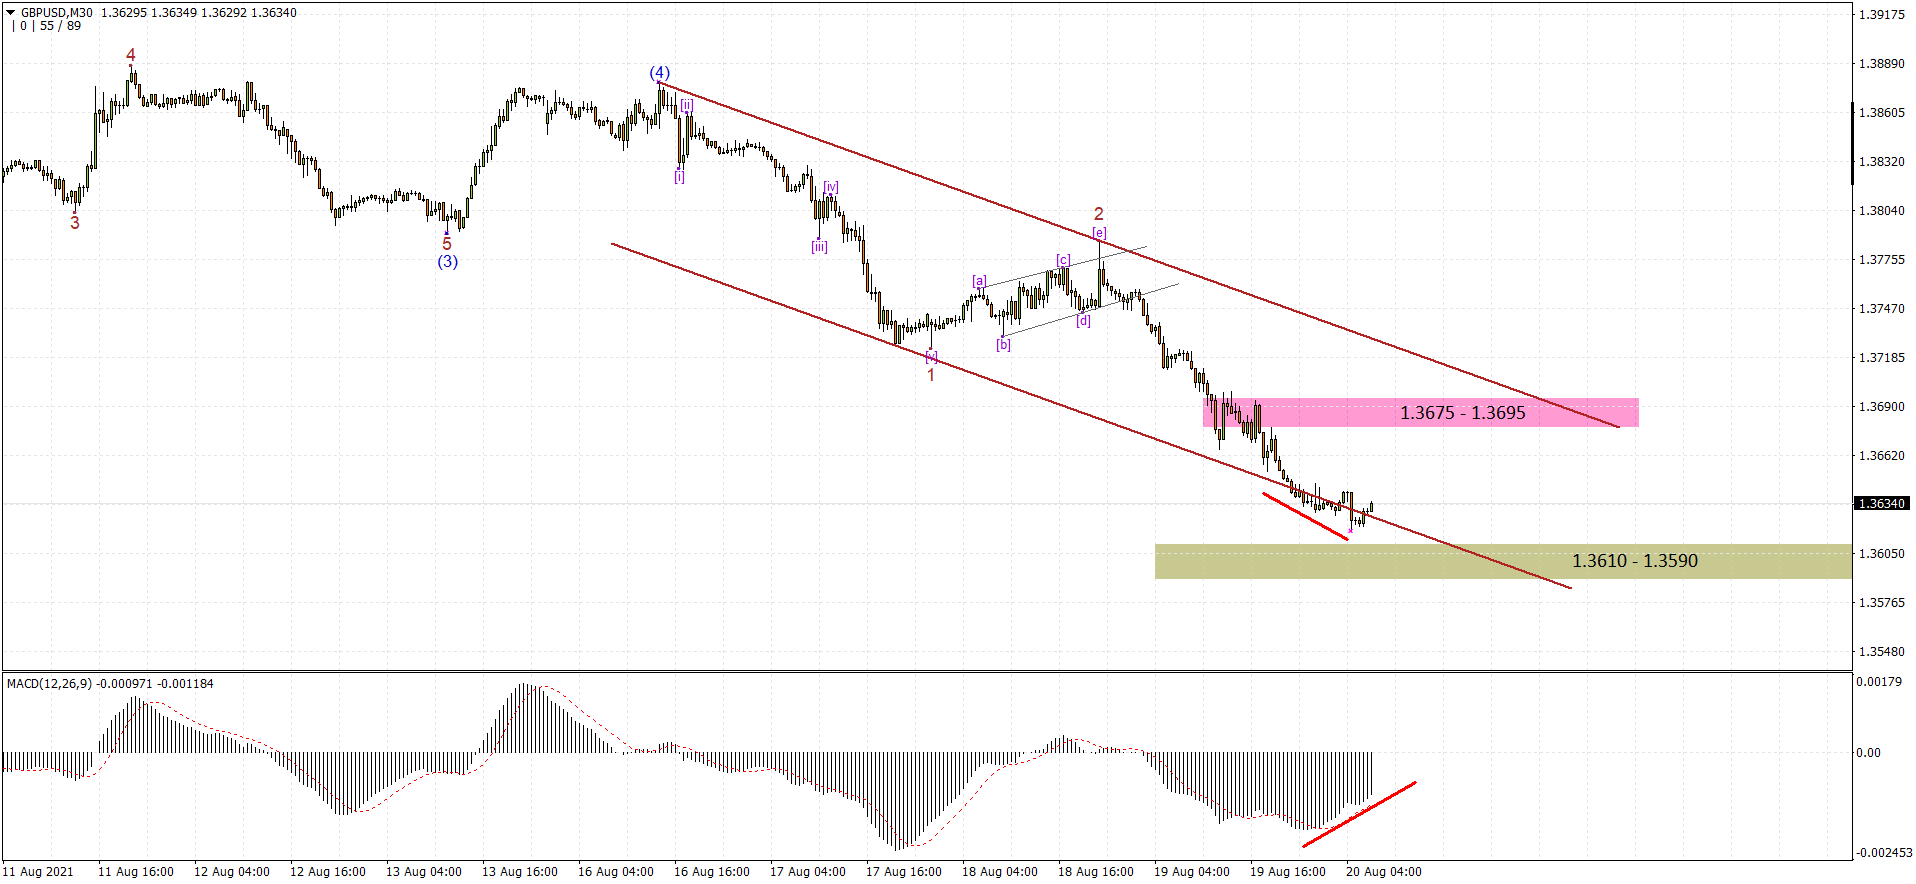Select the [a] triangle wave label

tap(980, 281)
